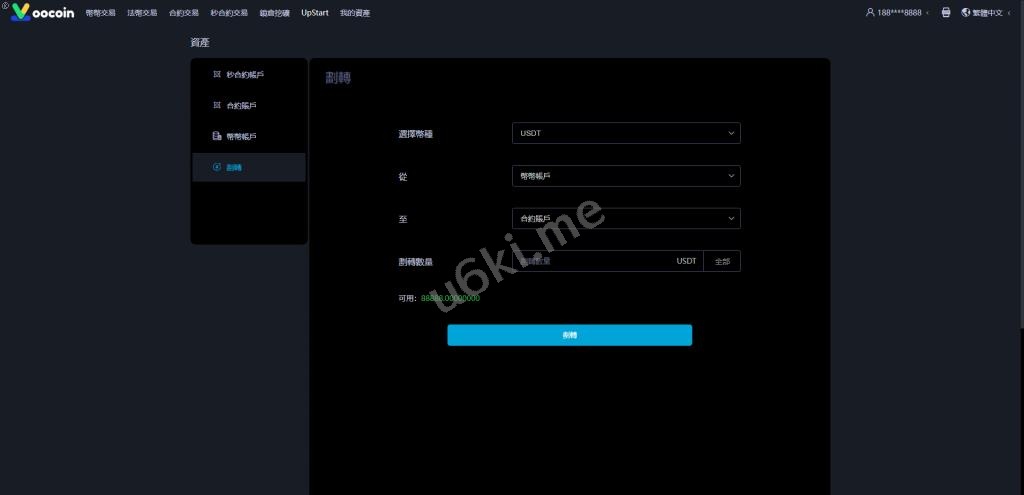Open 合約交易 in top navigation
The height and width of the screenshot is (495, 1024).
pyautogui.click(x=184, y=13)
